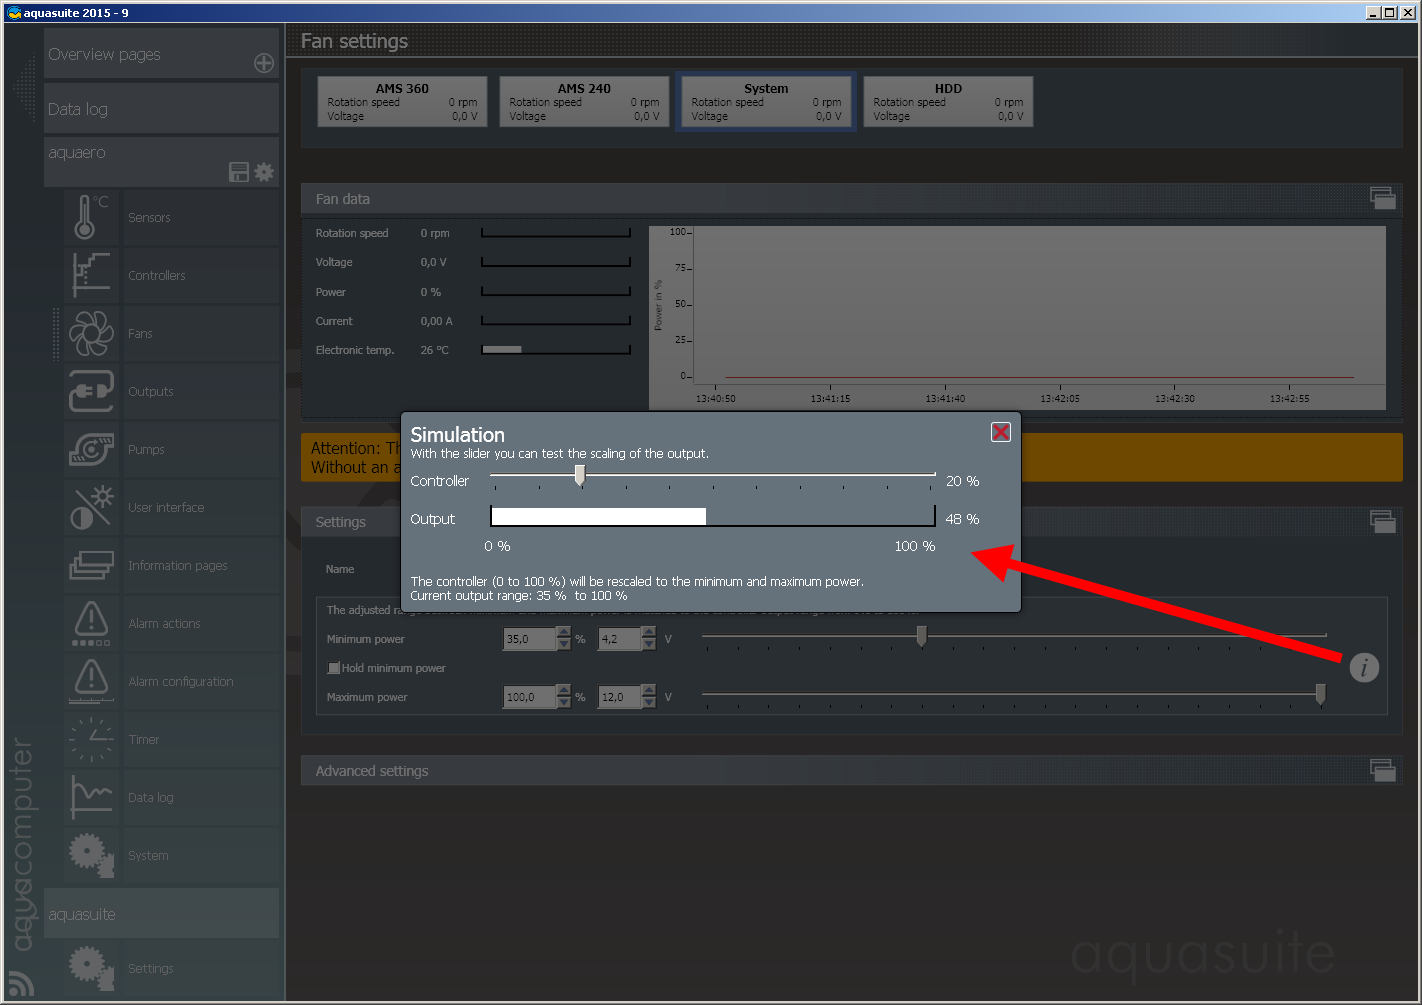The height and width of the screenshot is (1005, 1422).
Task: Select the Fans icon in sidebar
Action: point(90,333)
